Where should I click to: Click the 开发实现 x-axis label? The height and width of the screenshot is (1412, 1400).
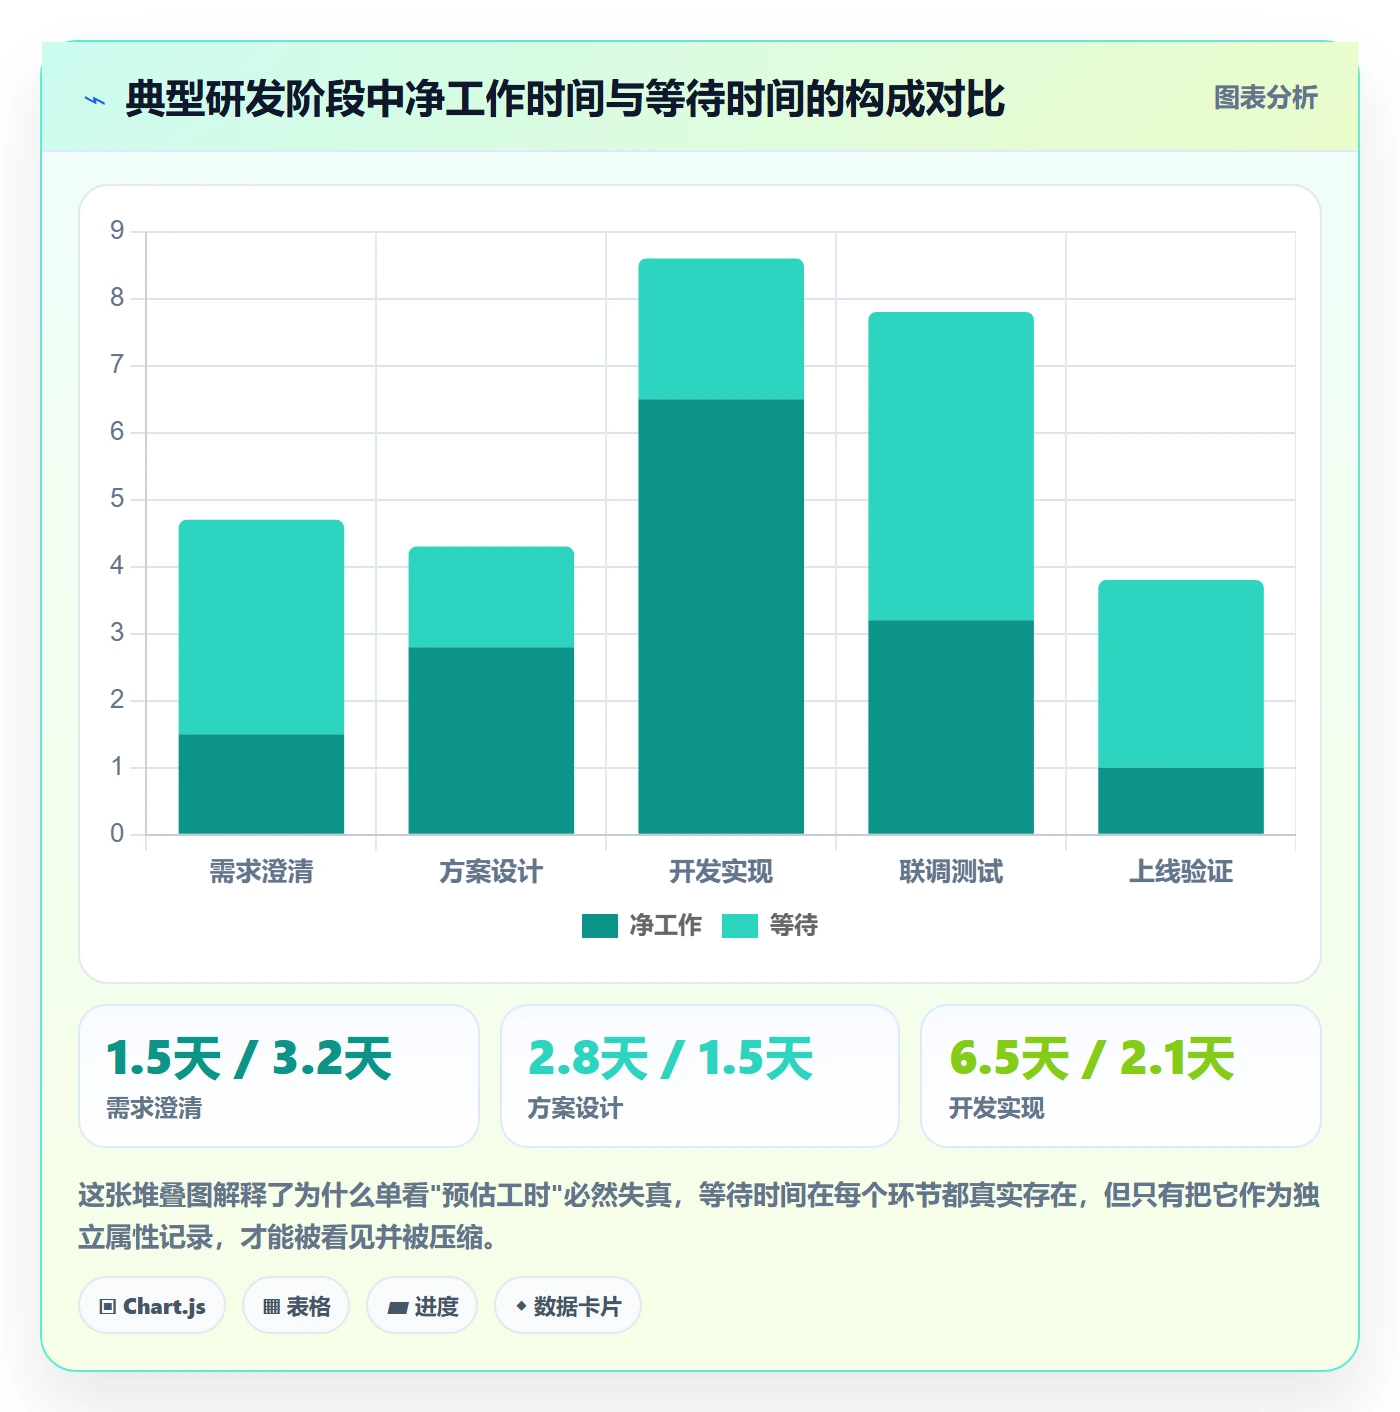click(x=721, y=872)
